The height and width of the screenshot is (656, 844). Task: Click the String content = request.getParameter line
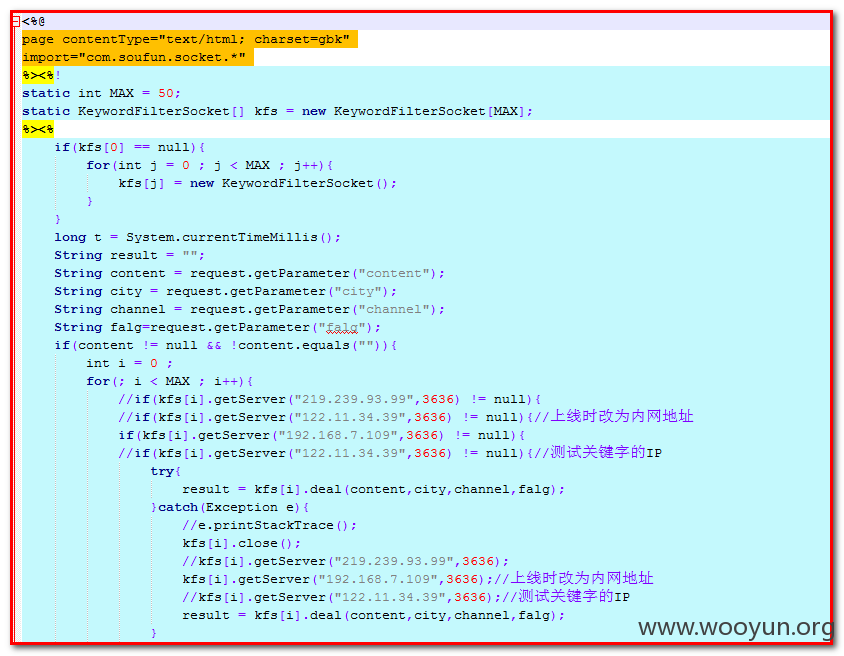[250, 273]
